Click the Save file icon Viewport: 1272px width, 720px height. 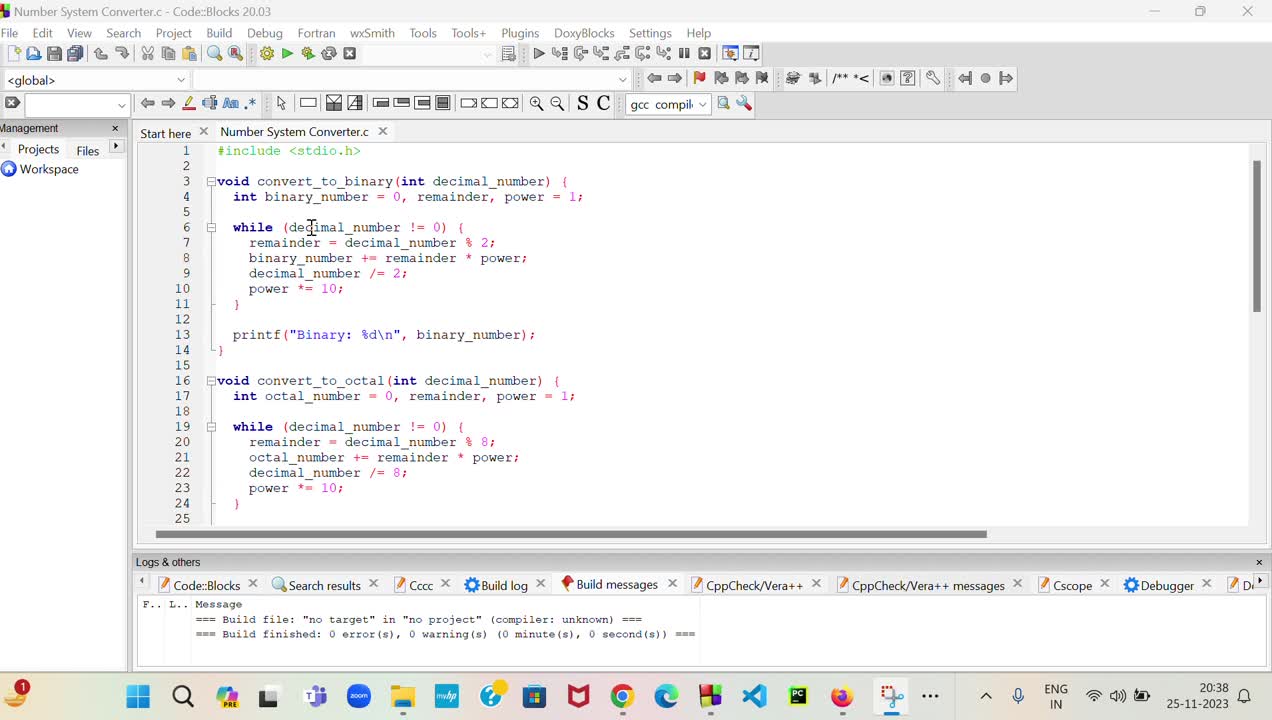(x=54, y=54)
